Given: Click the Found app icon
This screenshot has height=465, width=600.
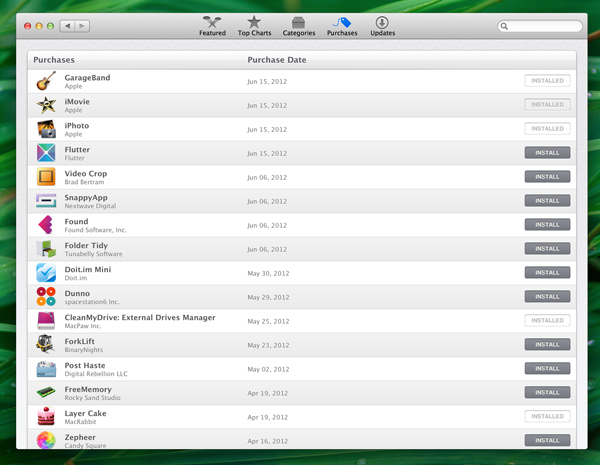Looking at the screenshot, I should coord(46,225).
